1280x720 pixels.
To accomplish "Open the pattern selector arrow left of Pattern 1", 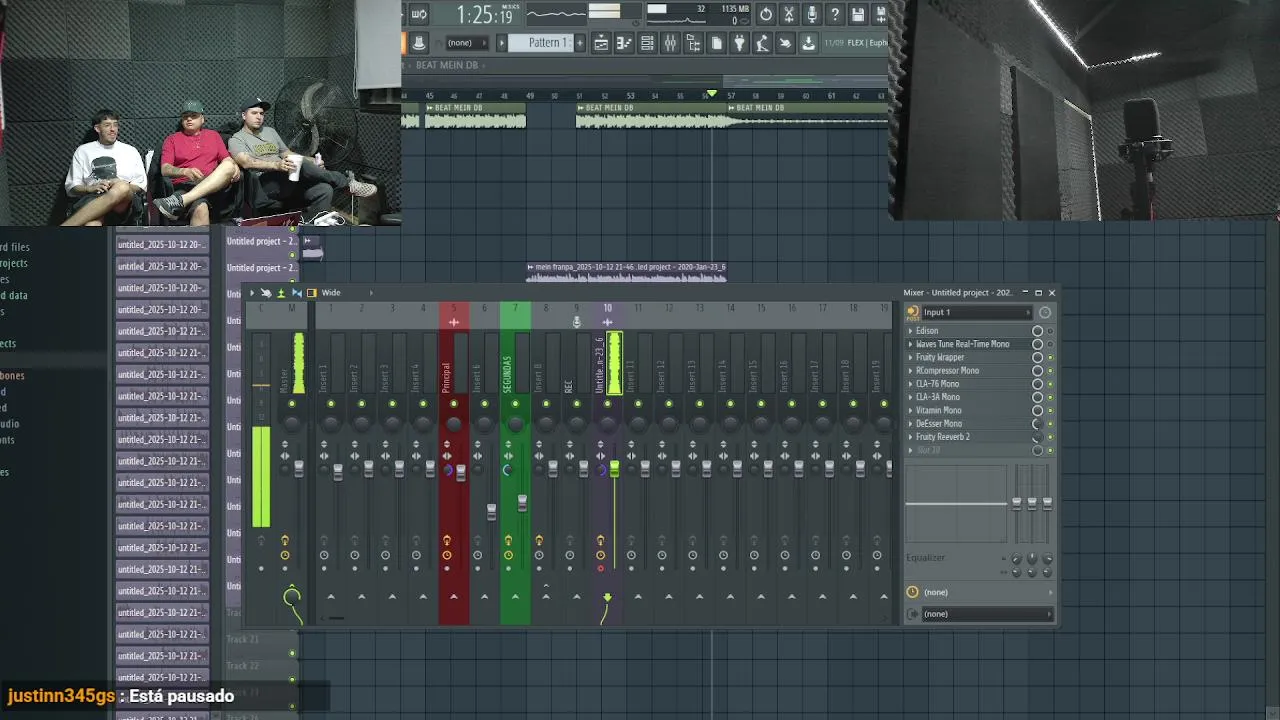I will click(502, 43).
